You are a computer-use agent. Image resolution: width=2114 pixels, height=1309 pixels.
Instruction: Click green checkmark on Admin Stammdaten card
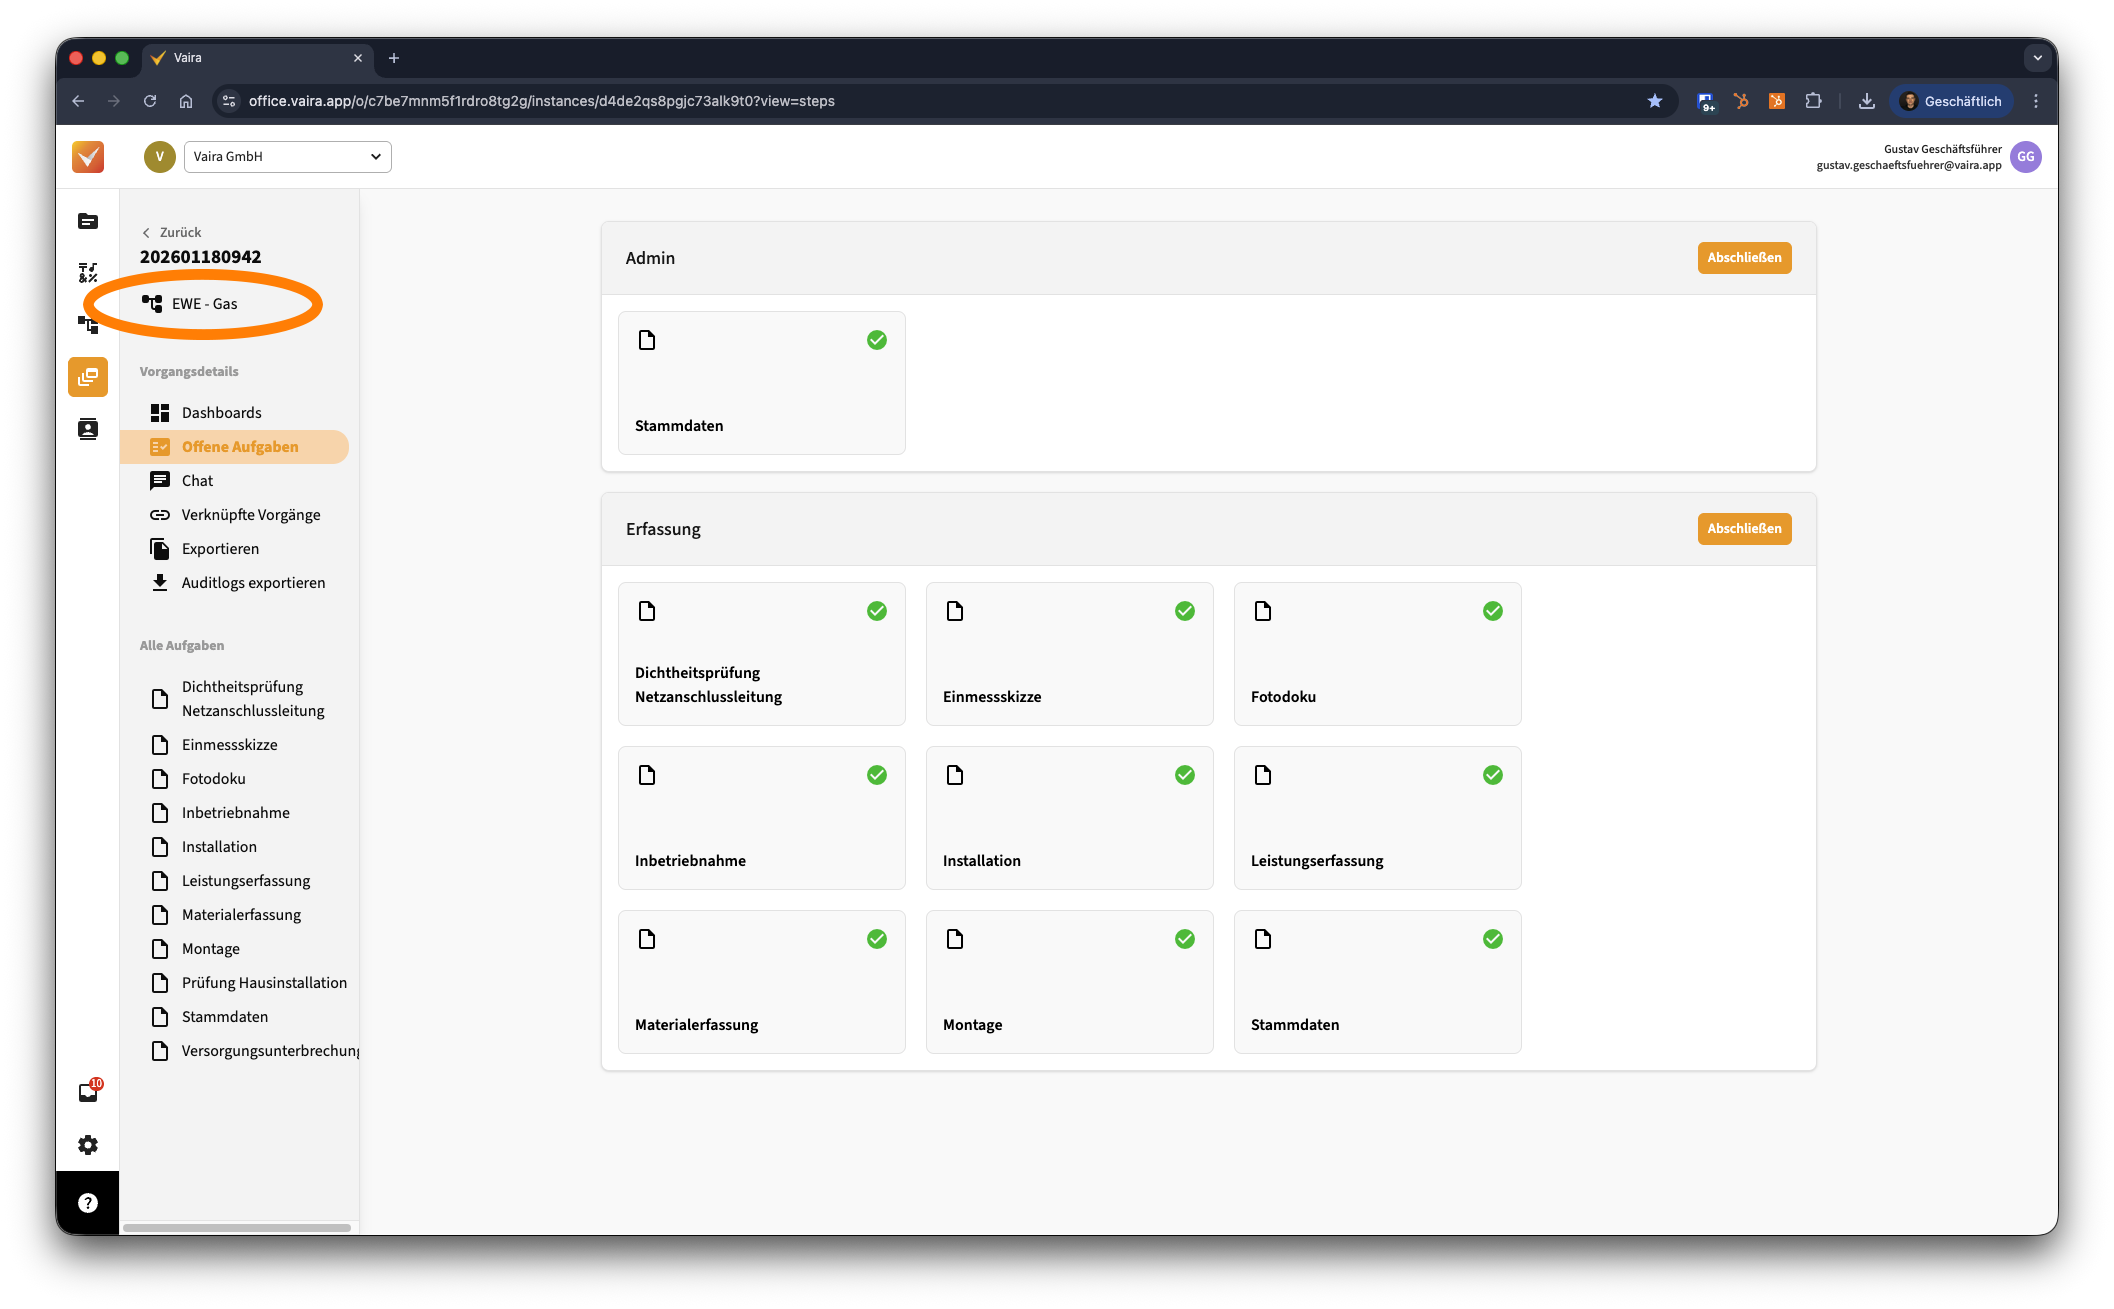[x=876, y=340]
